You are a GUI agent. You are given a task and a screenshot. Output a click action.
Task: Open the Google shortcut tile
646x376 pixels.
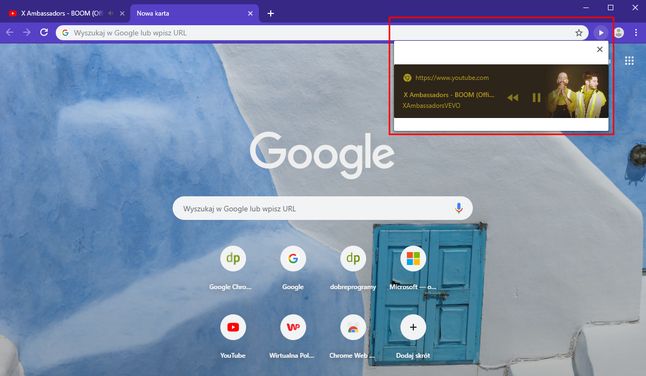click(x=293, y=268)
